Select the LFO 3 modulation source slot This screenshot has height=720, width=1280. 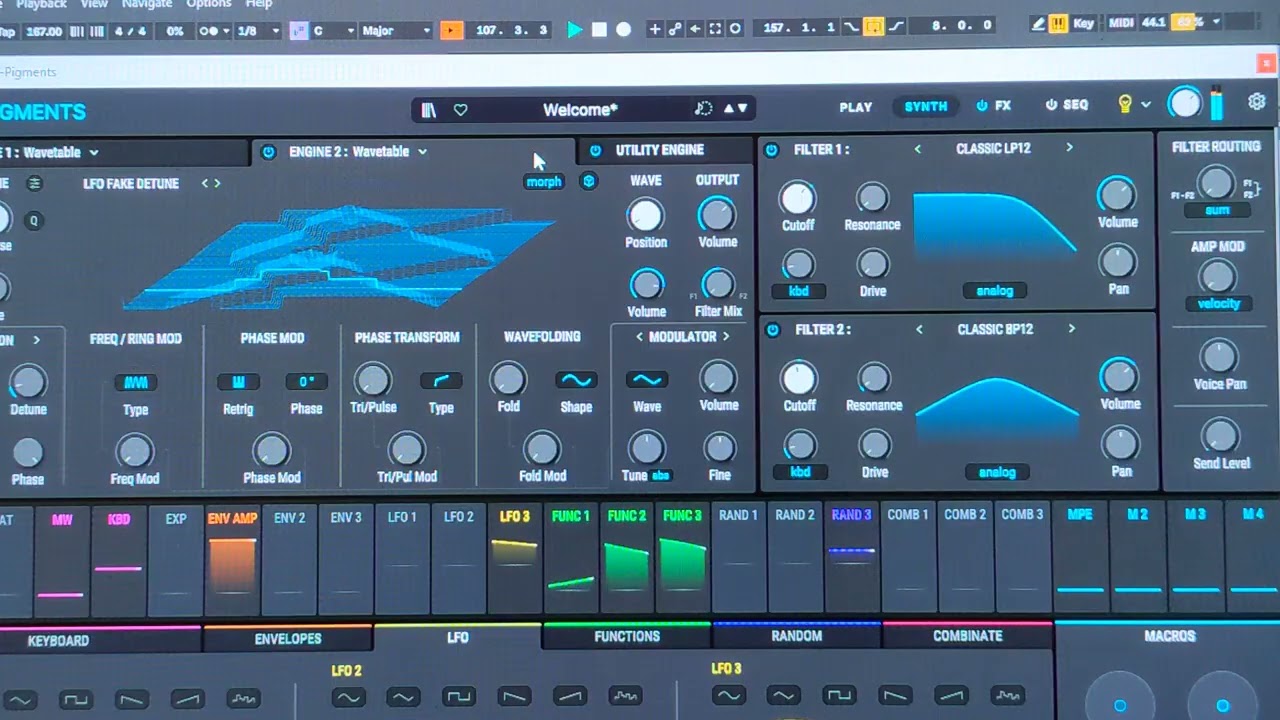[x=514, y=558]
